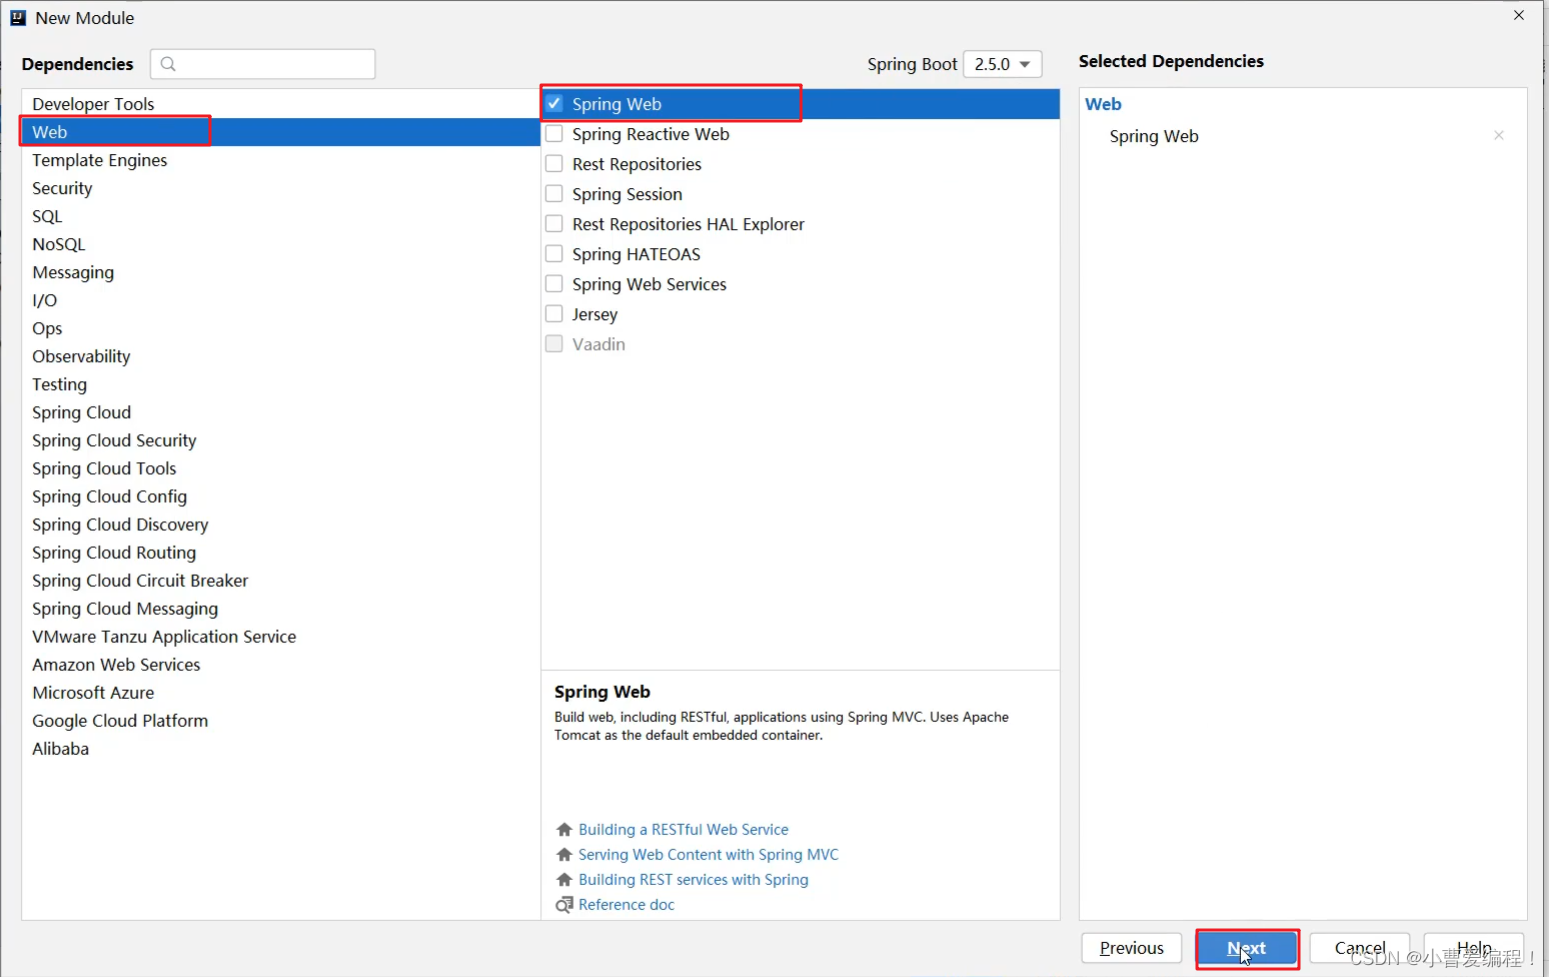Choose the Spring Cloud category
The height and width of the screenshot is (977, 1549).
point(281,412)
